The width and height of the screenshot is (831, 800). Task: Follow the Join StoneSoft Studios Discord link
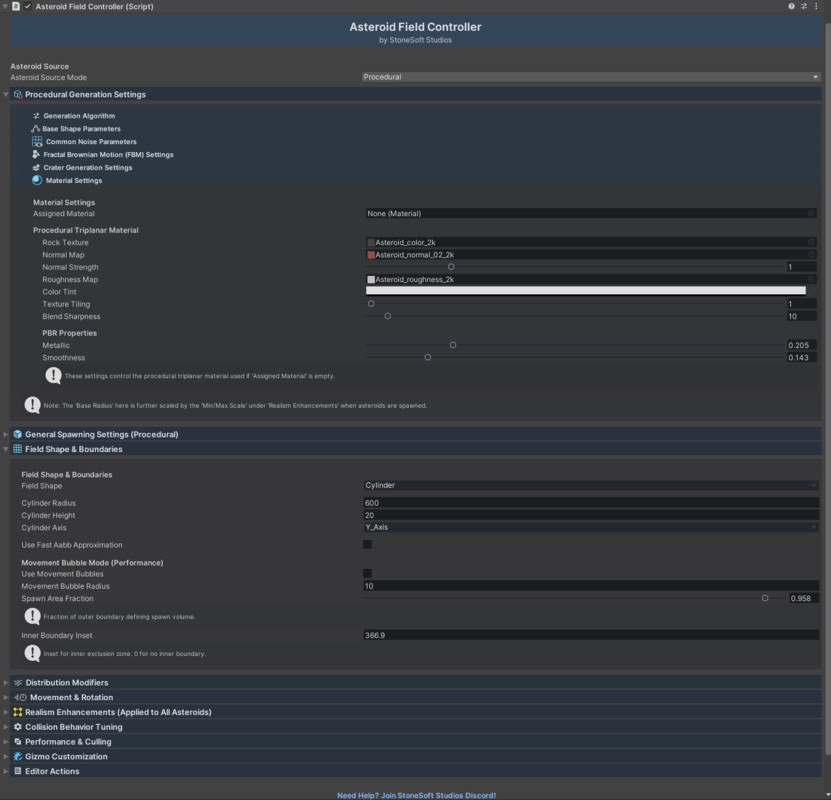coord(417,795)
